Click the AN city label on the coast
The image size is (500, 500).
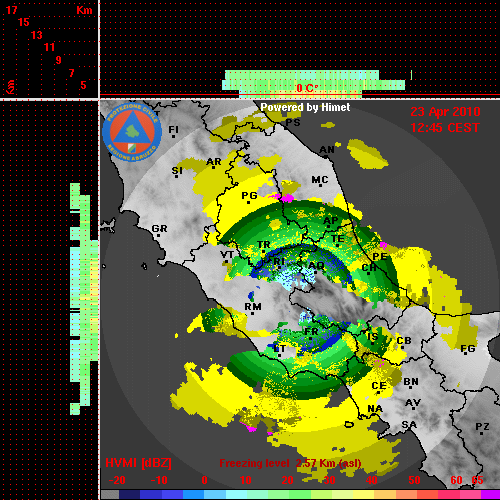[327, 150]
